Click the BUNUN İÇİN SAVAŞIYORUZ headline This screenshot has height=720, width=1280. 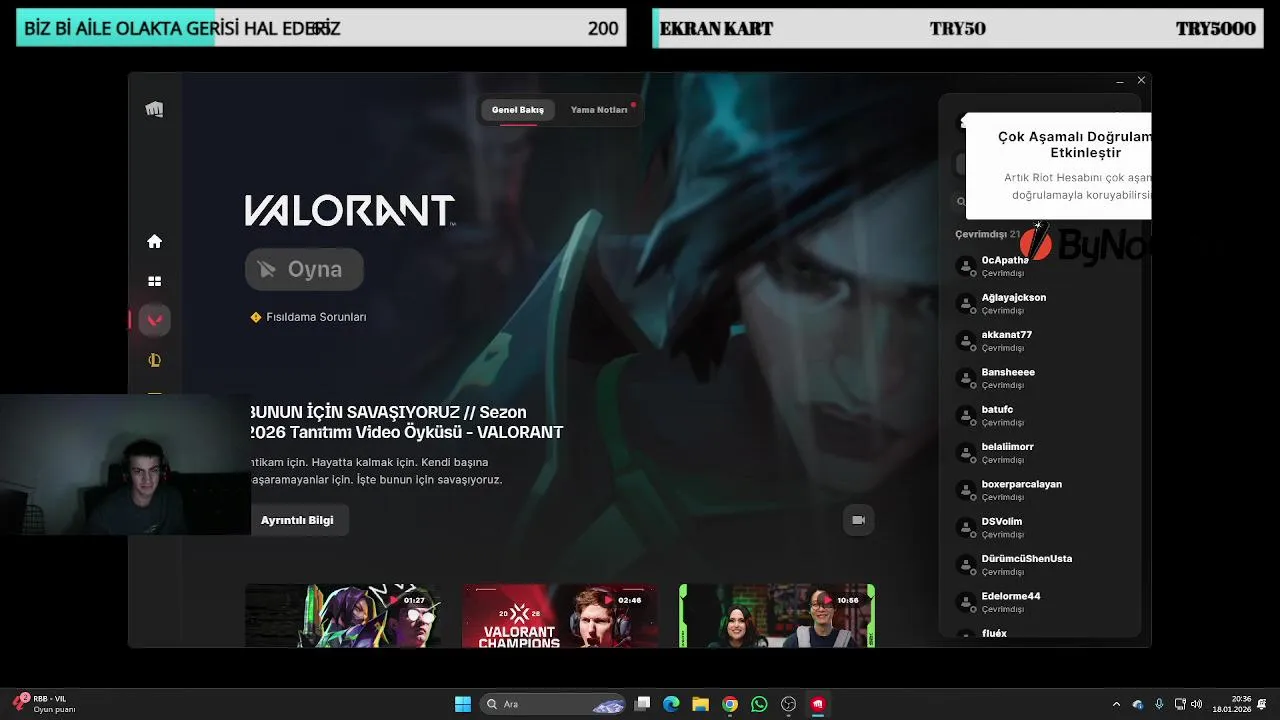click(406, 422)
